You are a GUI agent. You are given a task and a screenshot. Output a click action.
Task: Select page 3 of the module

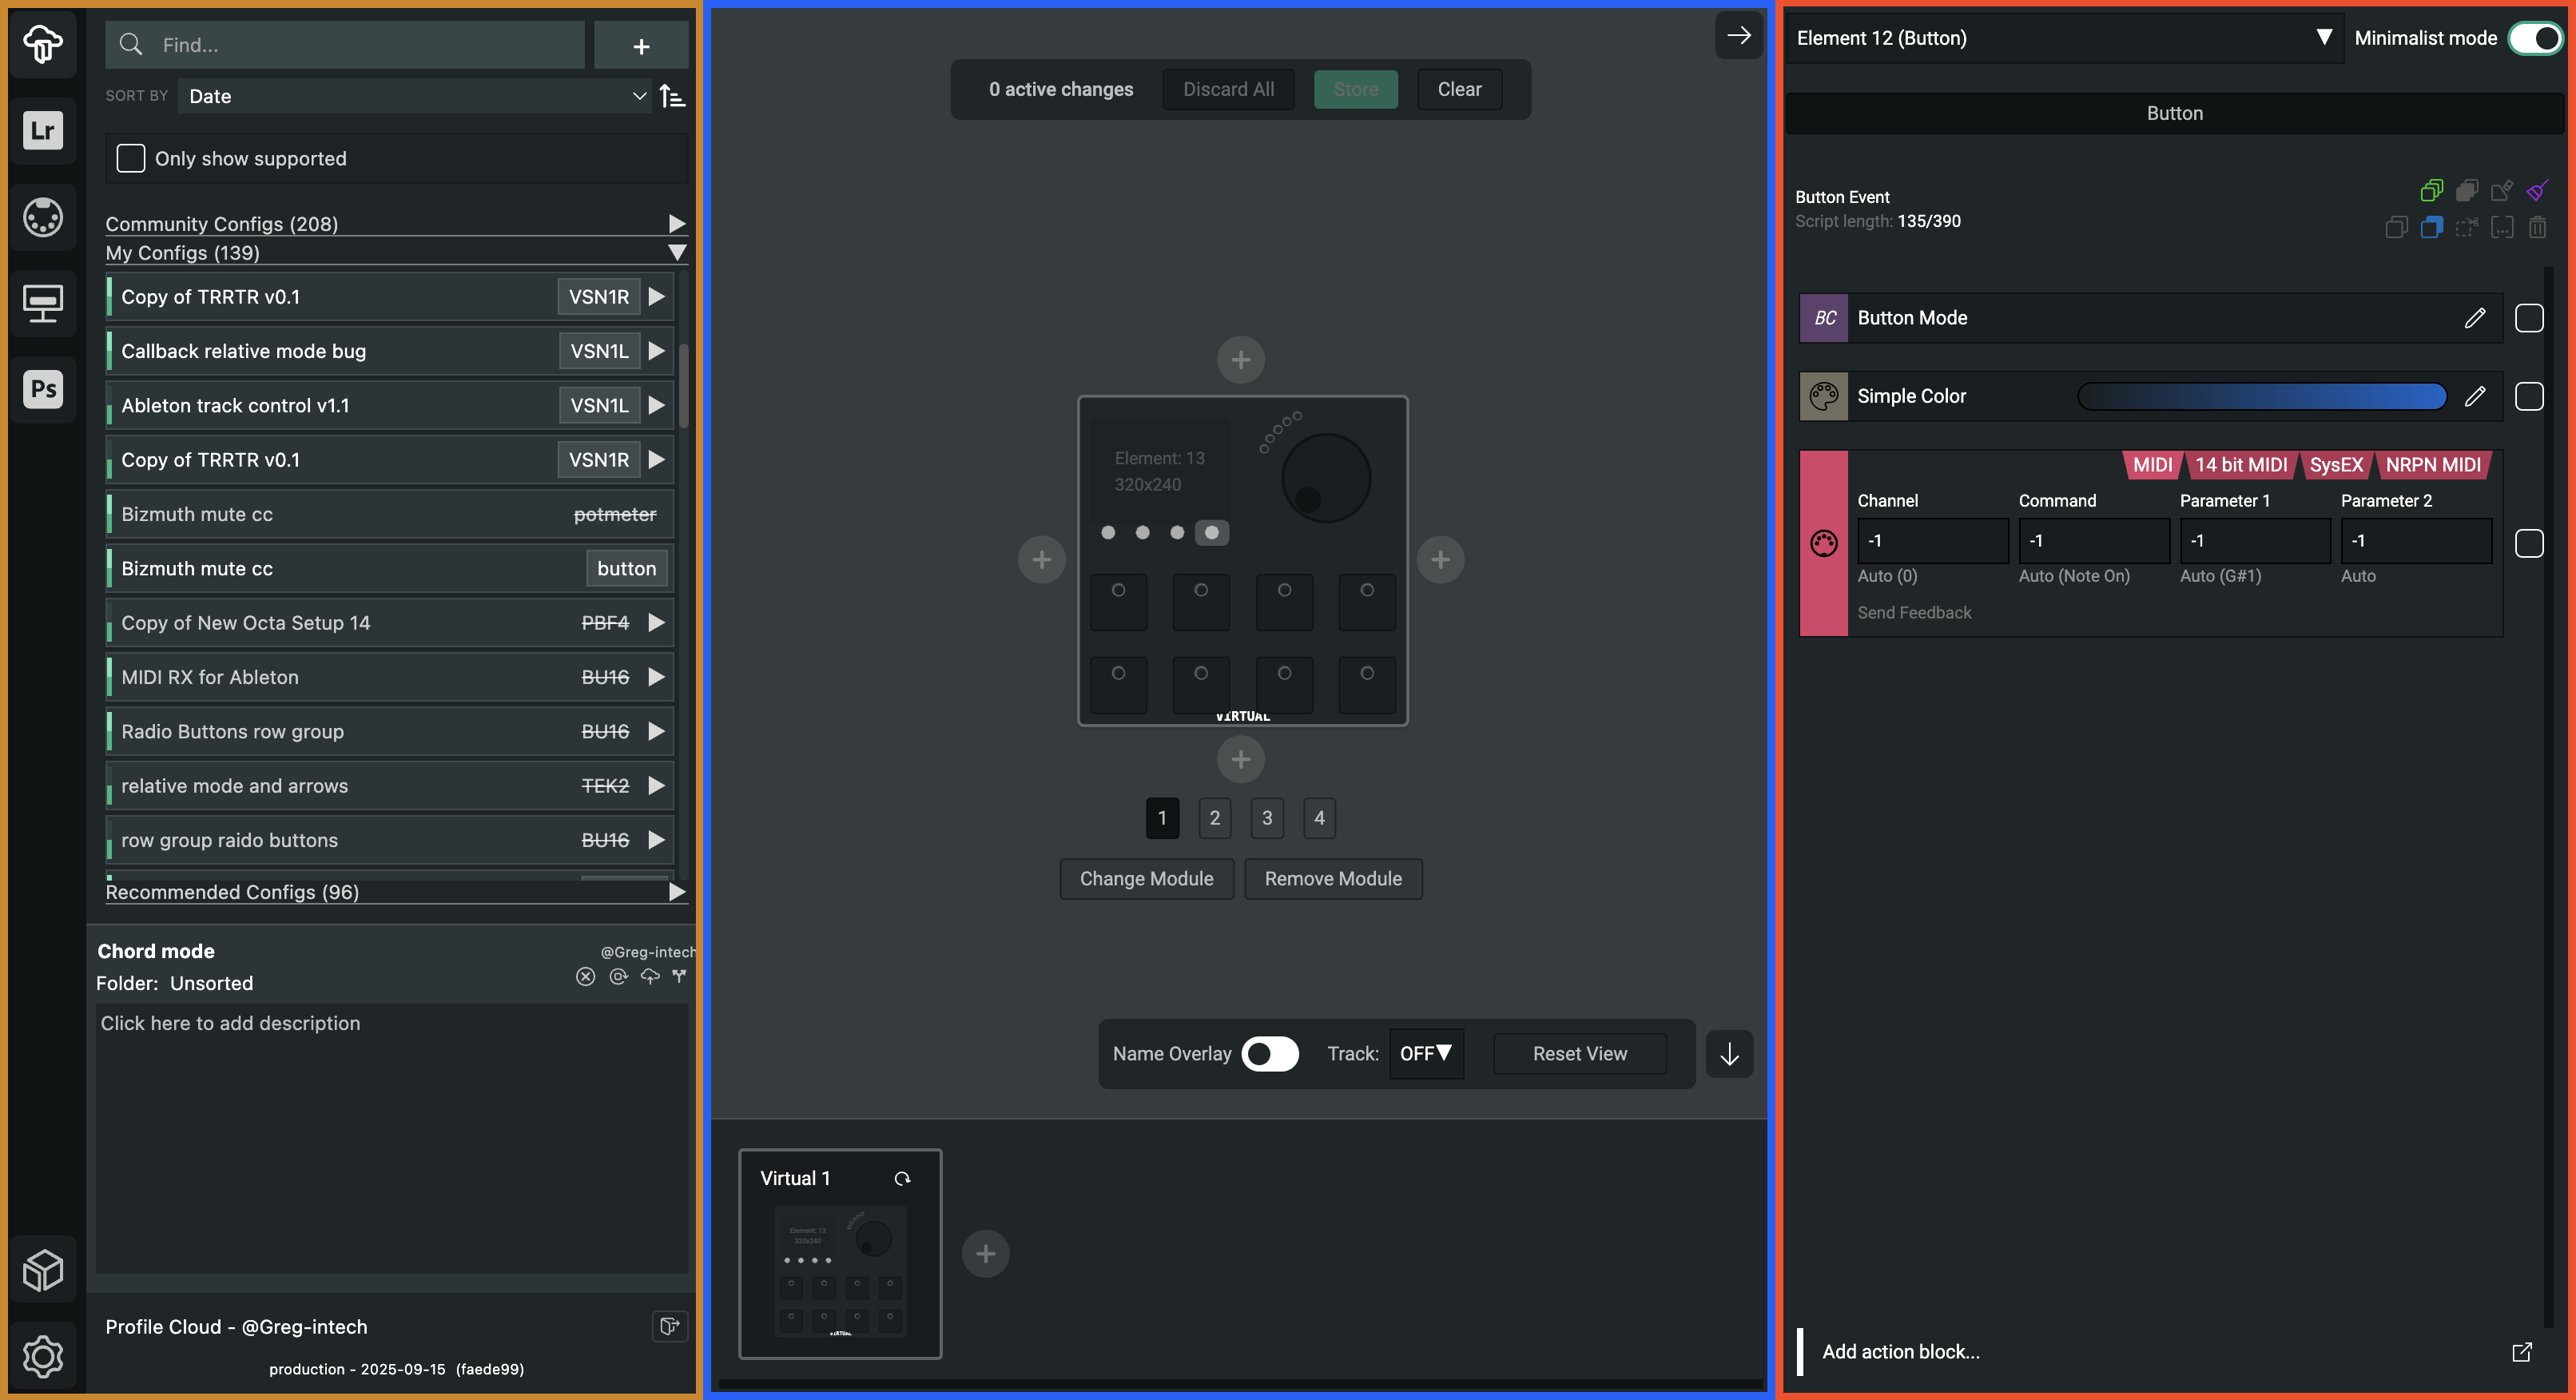(1266, 818)
